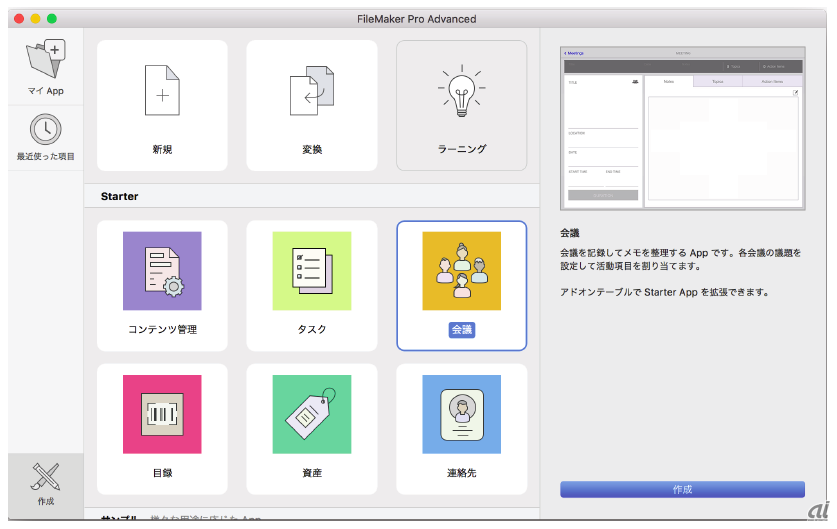Click the 会議 layout preview thumbnail
837x529 pixels.
tap(683, 128)
